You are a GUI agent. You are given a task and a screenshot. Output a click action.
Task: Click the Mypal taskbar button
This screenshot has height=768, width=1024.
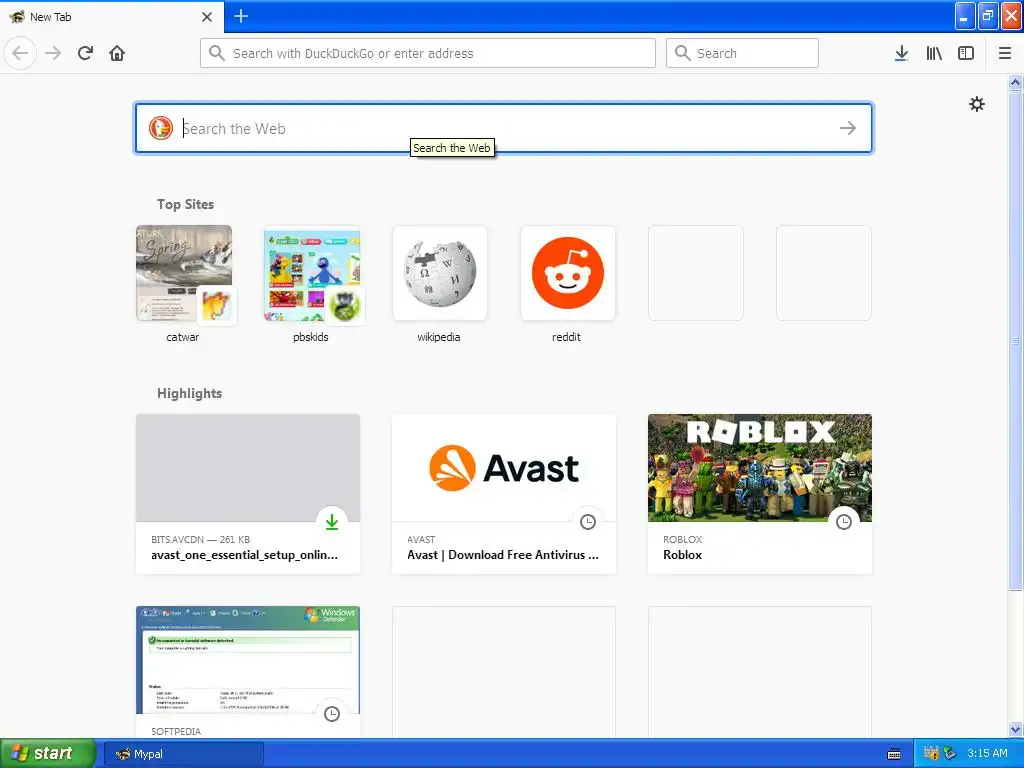point(184,754)
